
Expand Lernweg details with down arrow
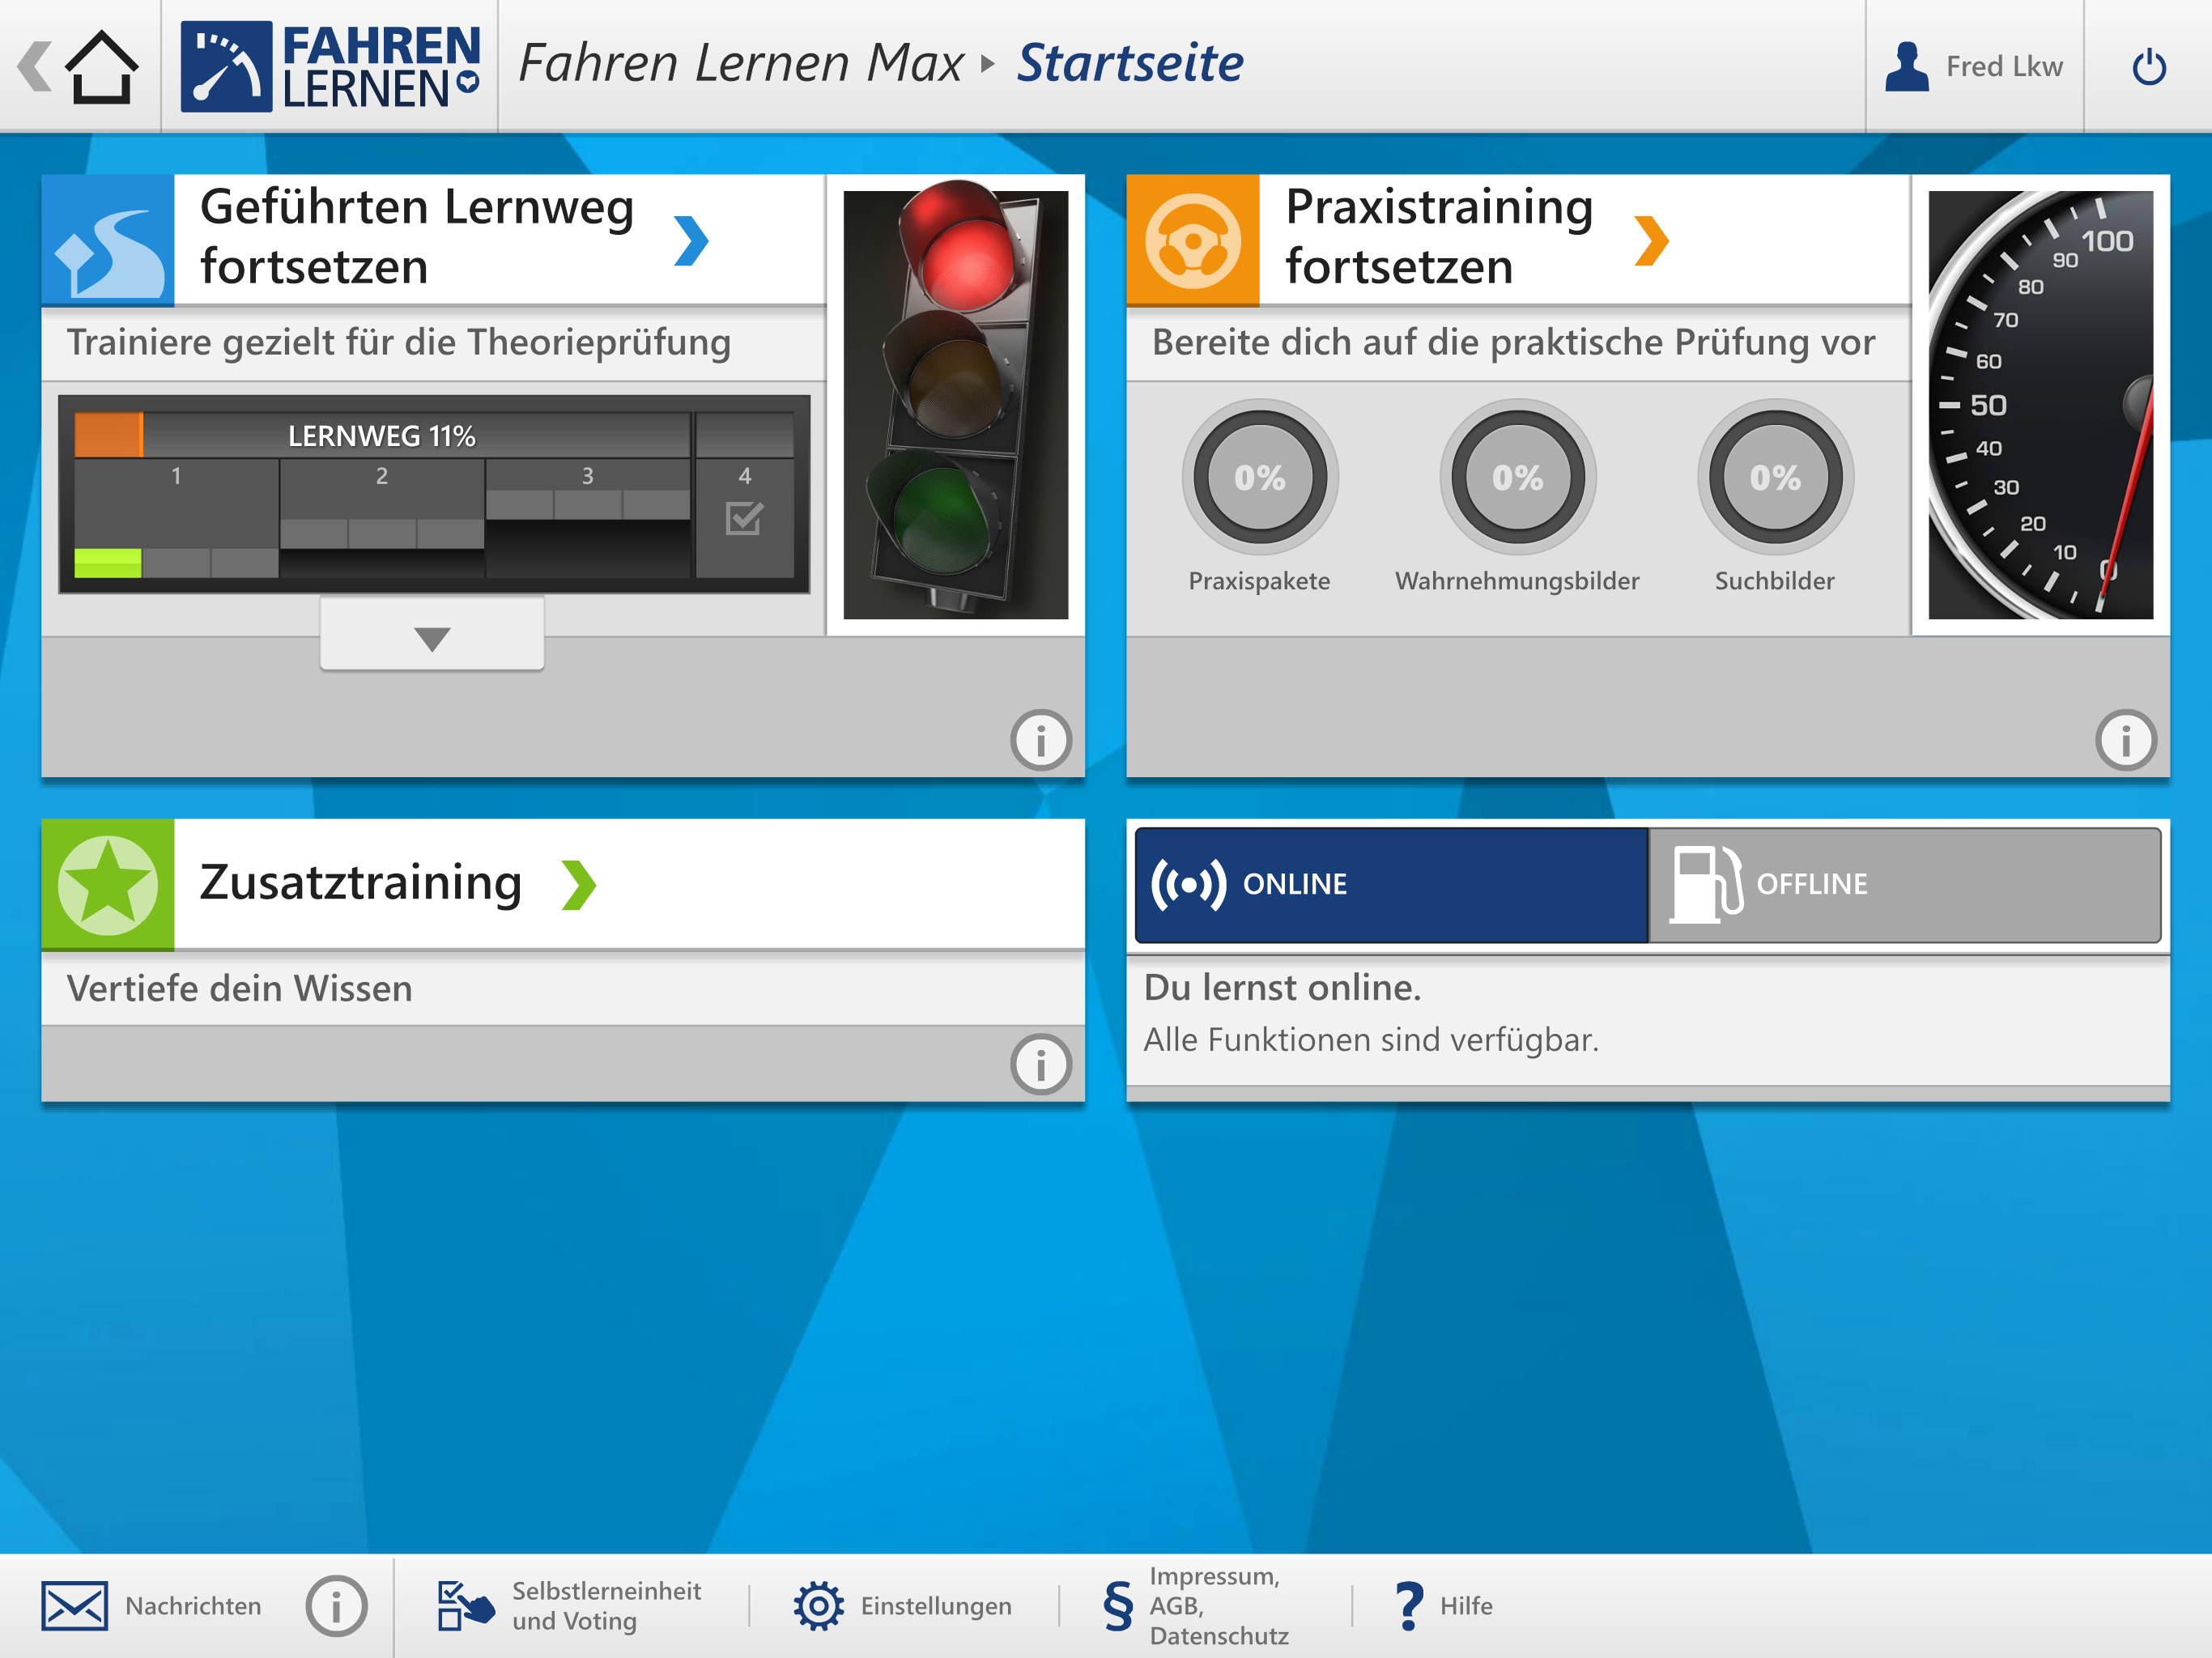(432, 638)
